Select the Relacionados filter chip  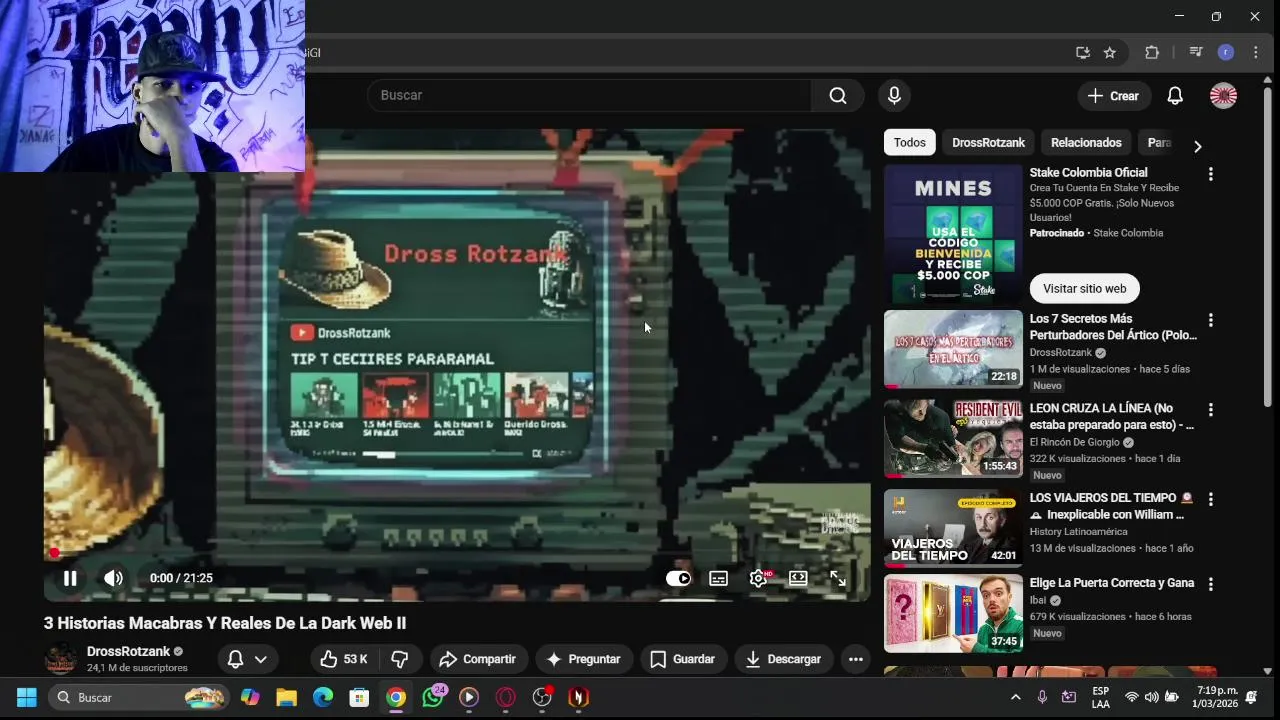point(1086,142)
